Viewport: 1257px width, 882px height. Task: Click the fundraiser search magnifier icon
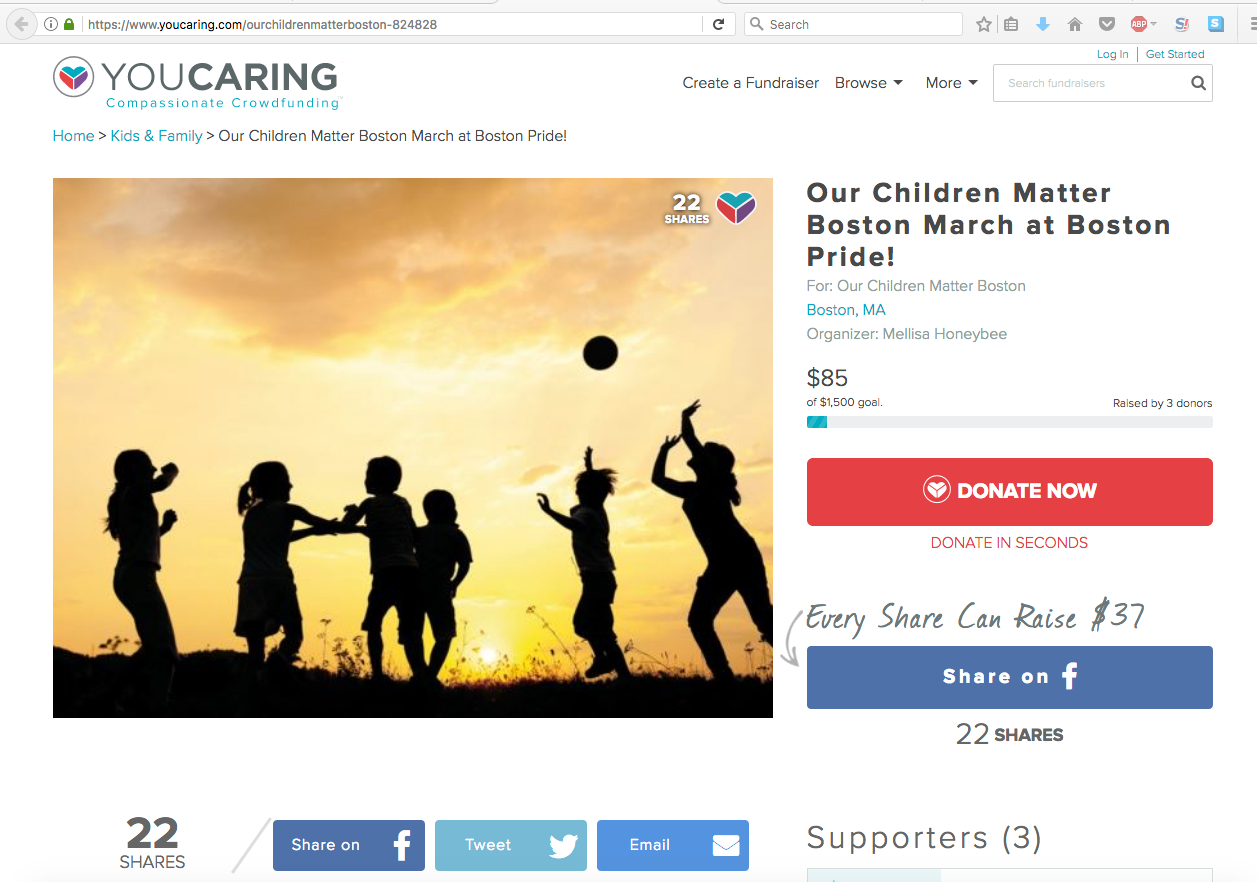(1198, 83)
